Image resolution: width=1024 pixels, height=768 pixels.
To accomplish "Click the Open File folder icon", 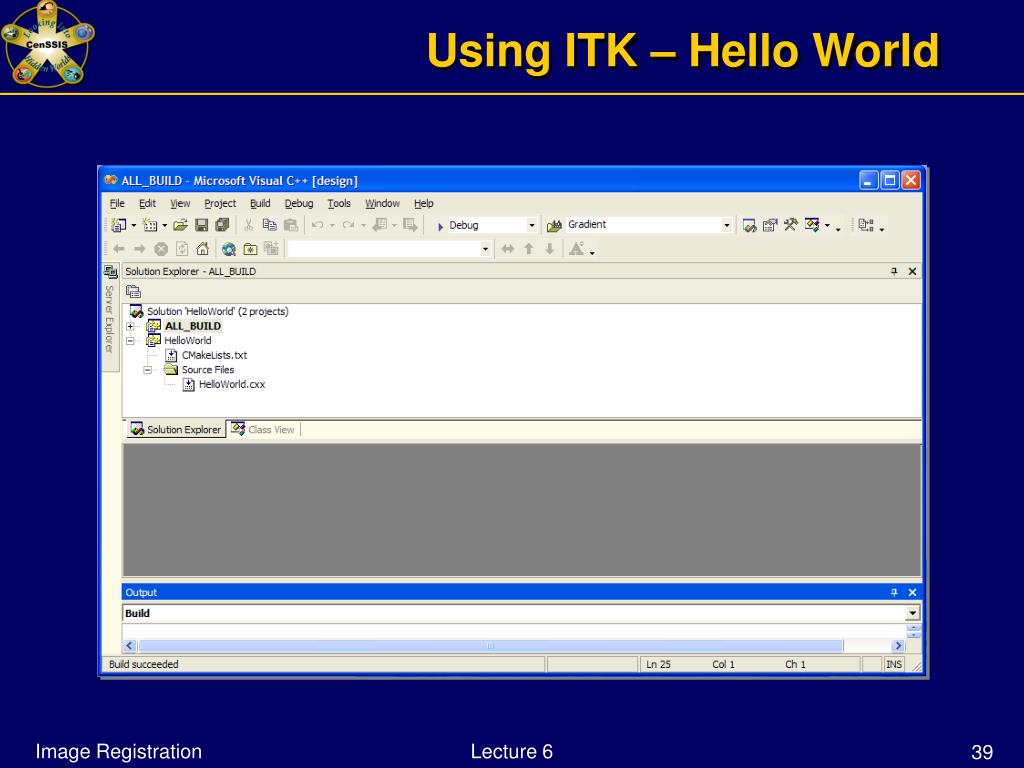I will click(x=180, y=225).
